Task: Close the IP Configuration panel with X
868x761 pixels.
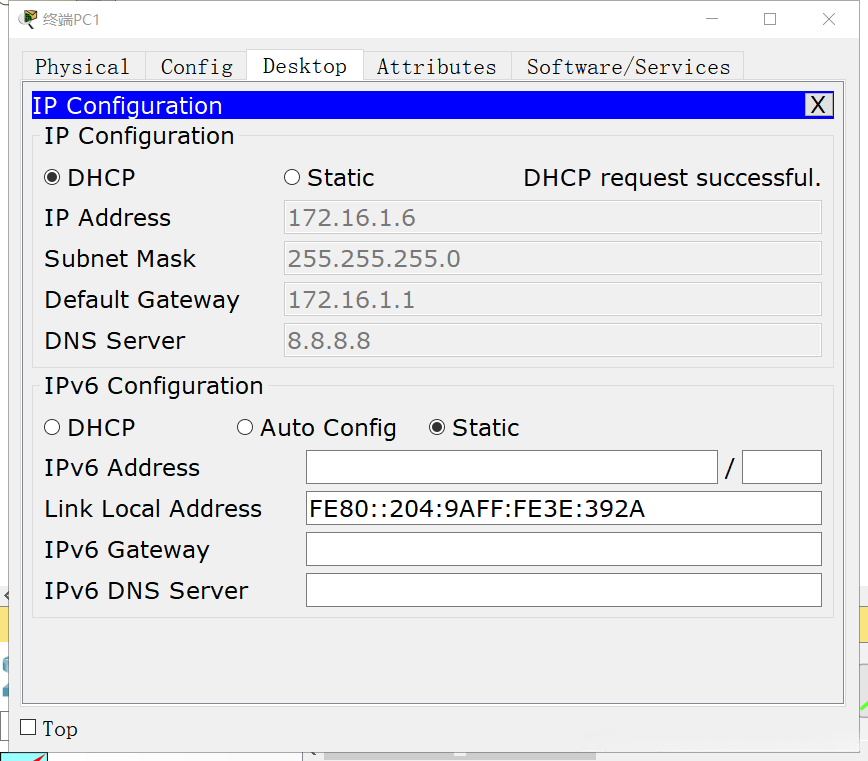Action: 818,105
